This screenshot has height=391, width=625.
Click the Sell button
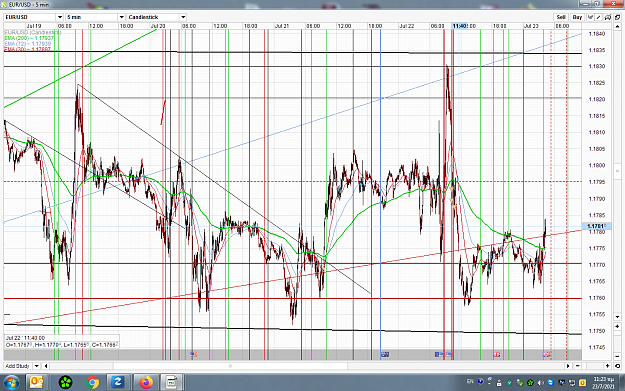561,17
